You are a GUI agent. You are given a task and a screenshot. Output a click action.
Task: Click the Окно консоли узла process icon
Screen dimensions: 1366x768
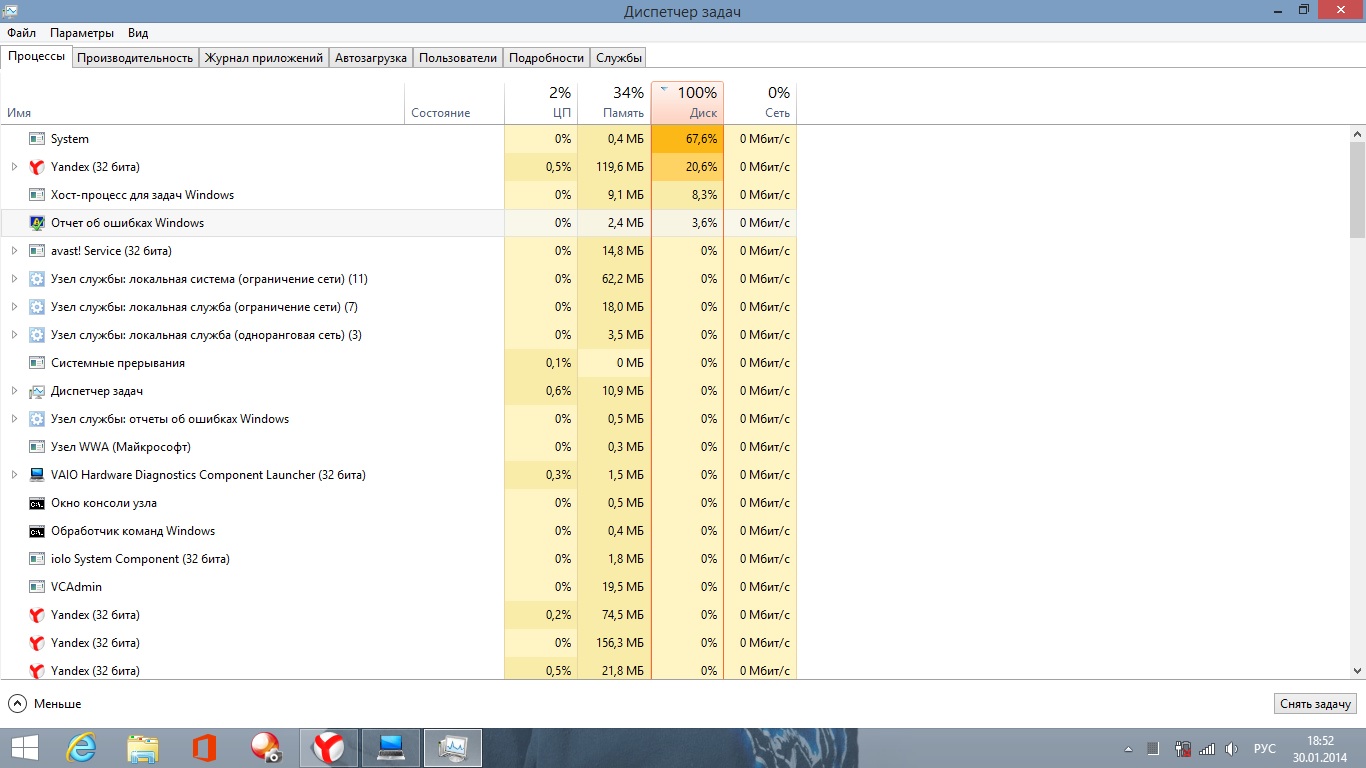(37, 503)
